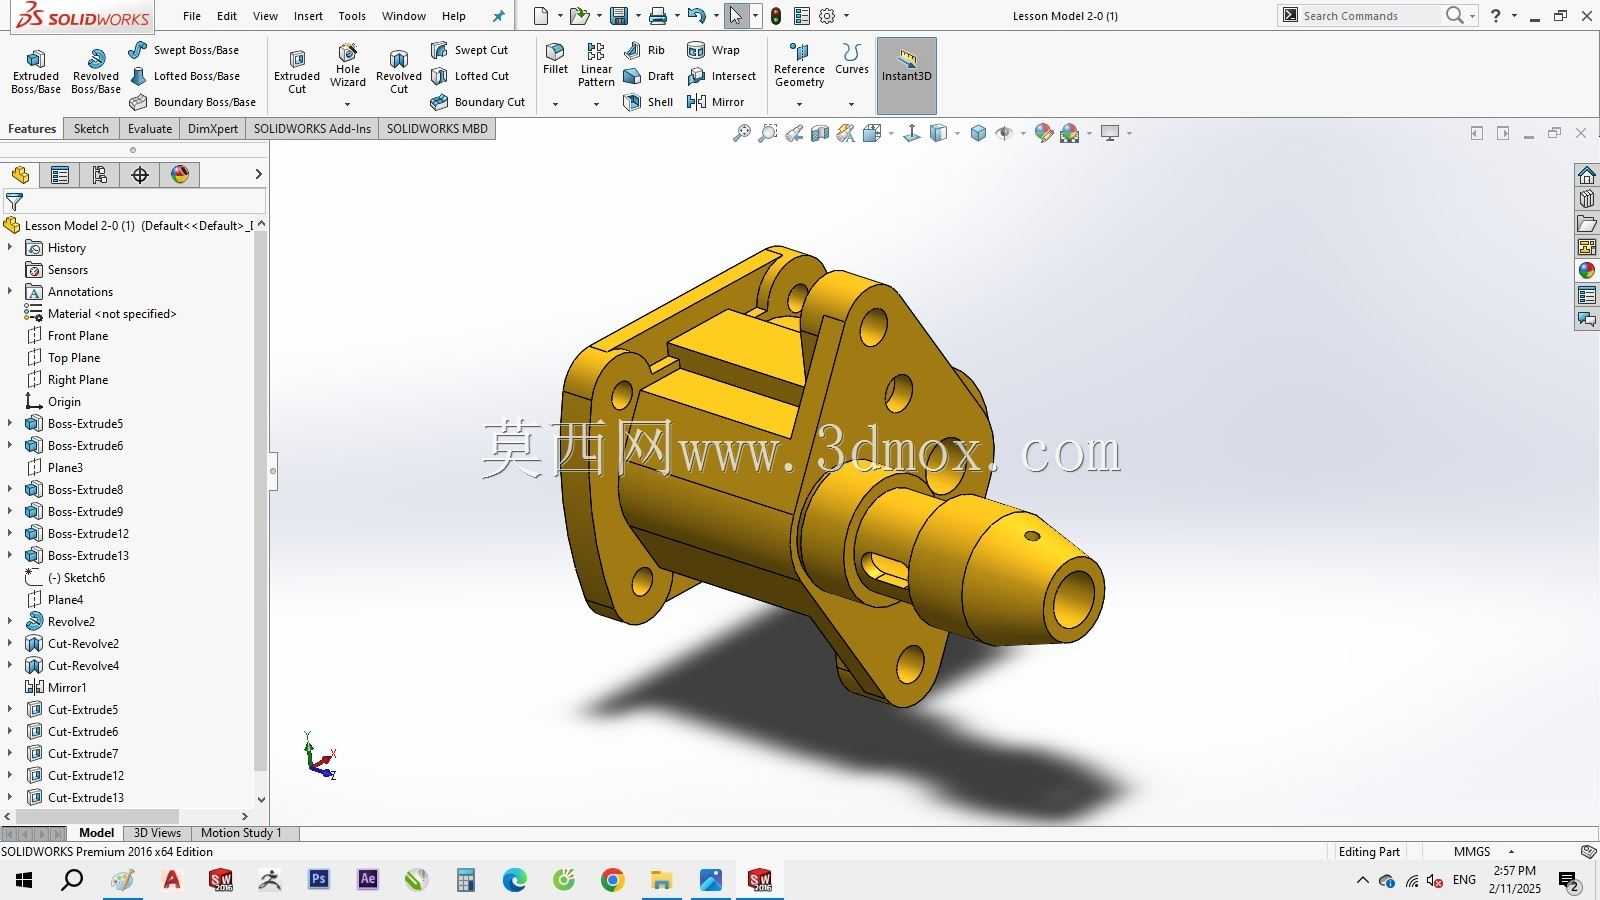Open Reference Geometry tool
The height and width of the screenshot is (900, 1600).
[799, 65]
